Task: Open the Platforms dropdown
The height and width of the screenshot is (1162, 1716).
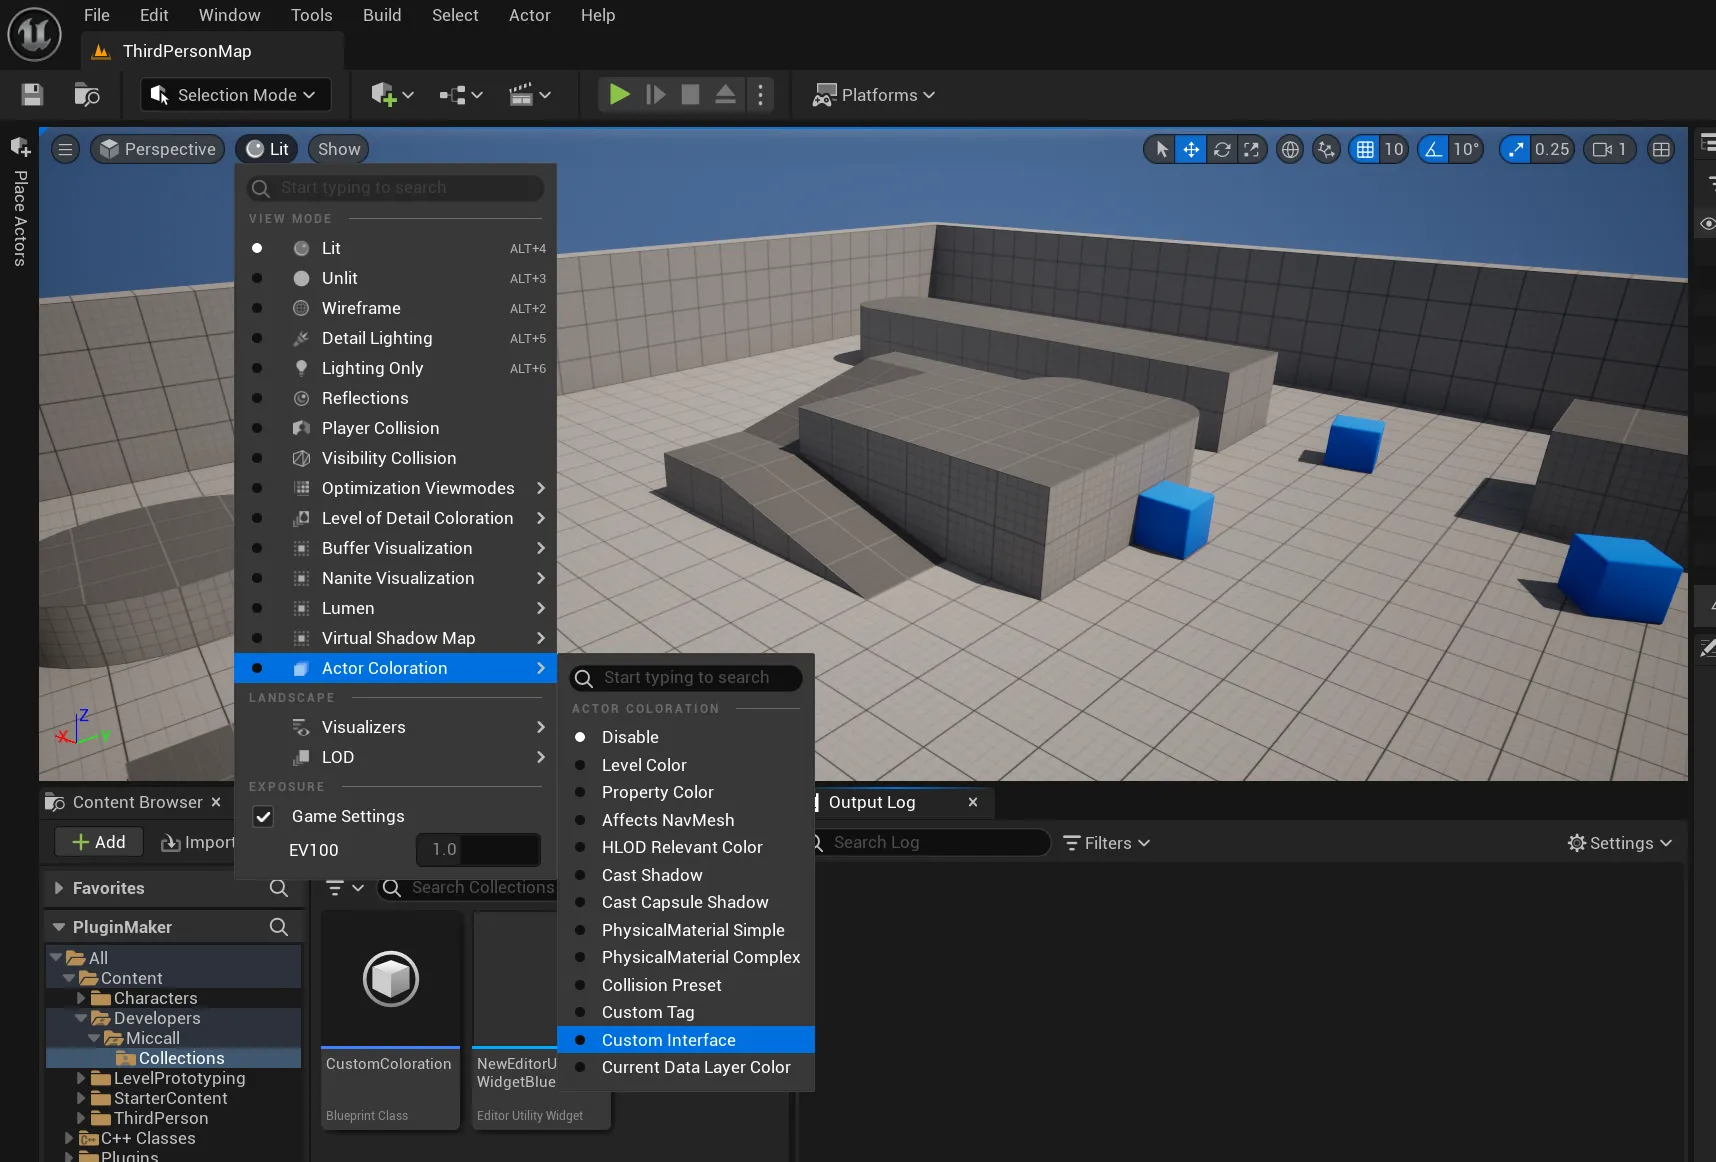Action: (874, 95)
